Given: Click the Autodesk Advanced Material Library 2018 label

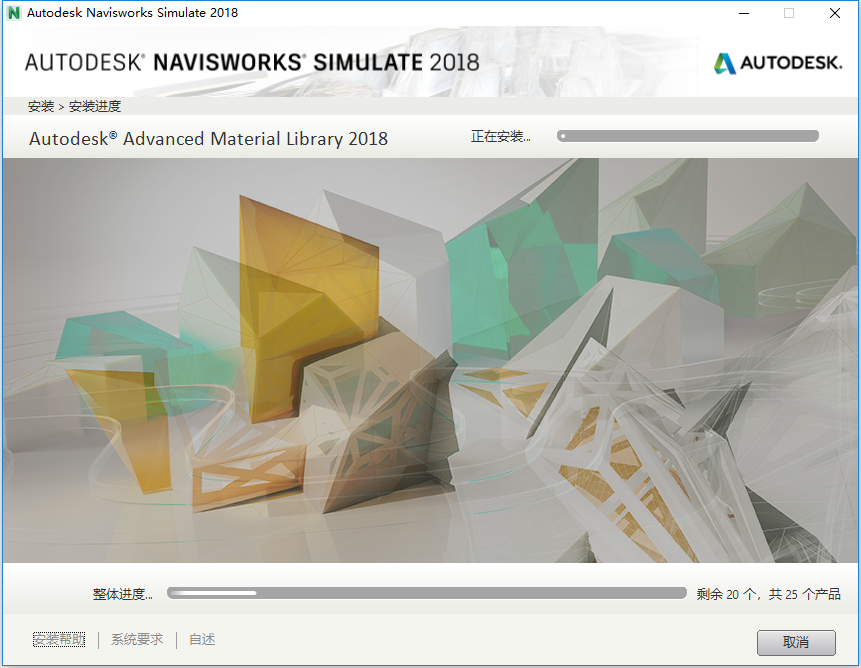Looking at the screenshot, I should pyautogui.click(x=209, y=139).
